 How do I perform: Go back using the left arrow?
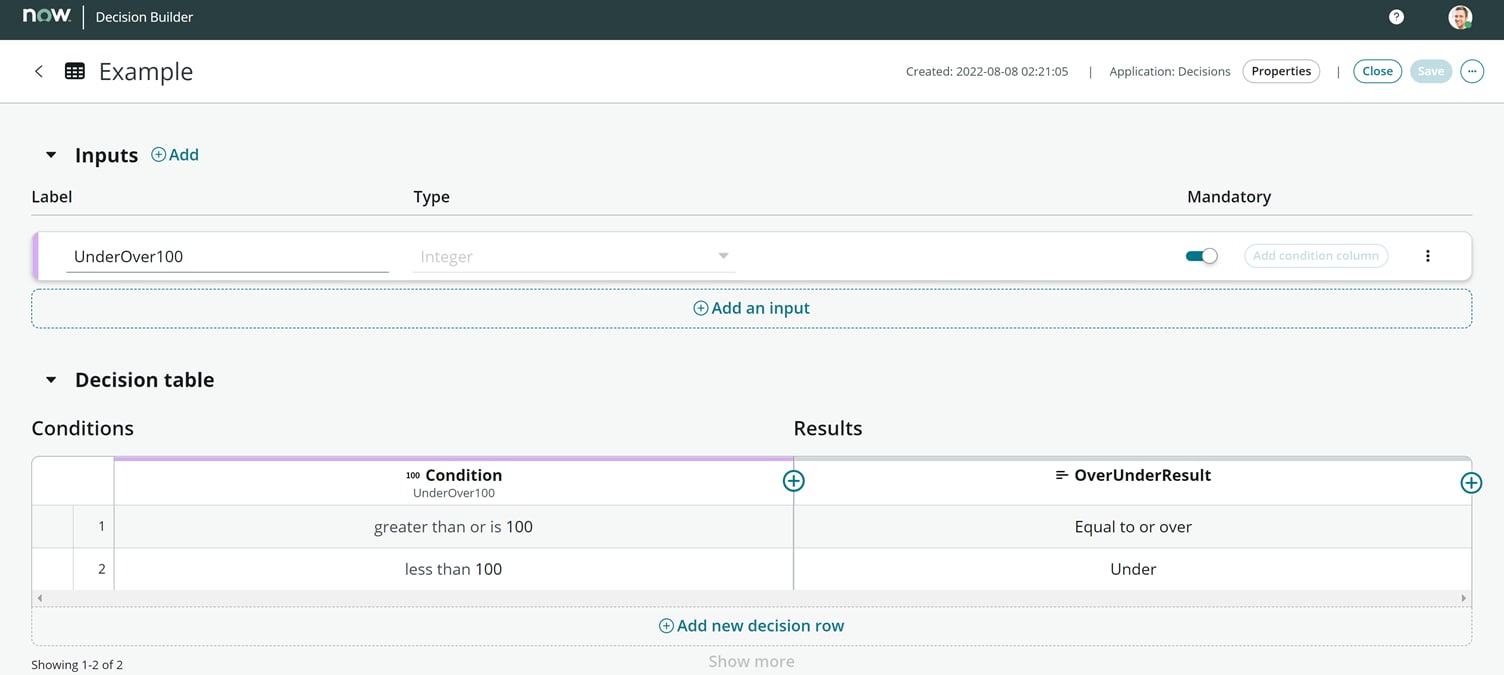click(x=39, y=71)
